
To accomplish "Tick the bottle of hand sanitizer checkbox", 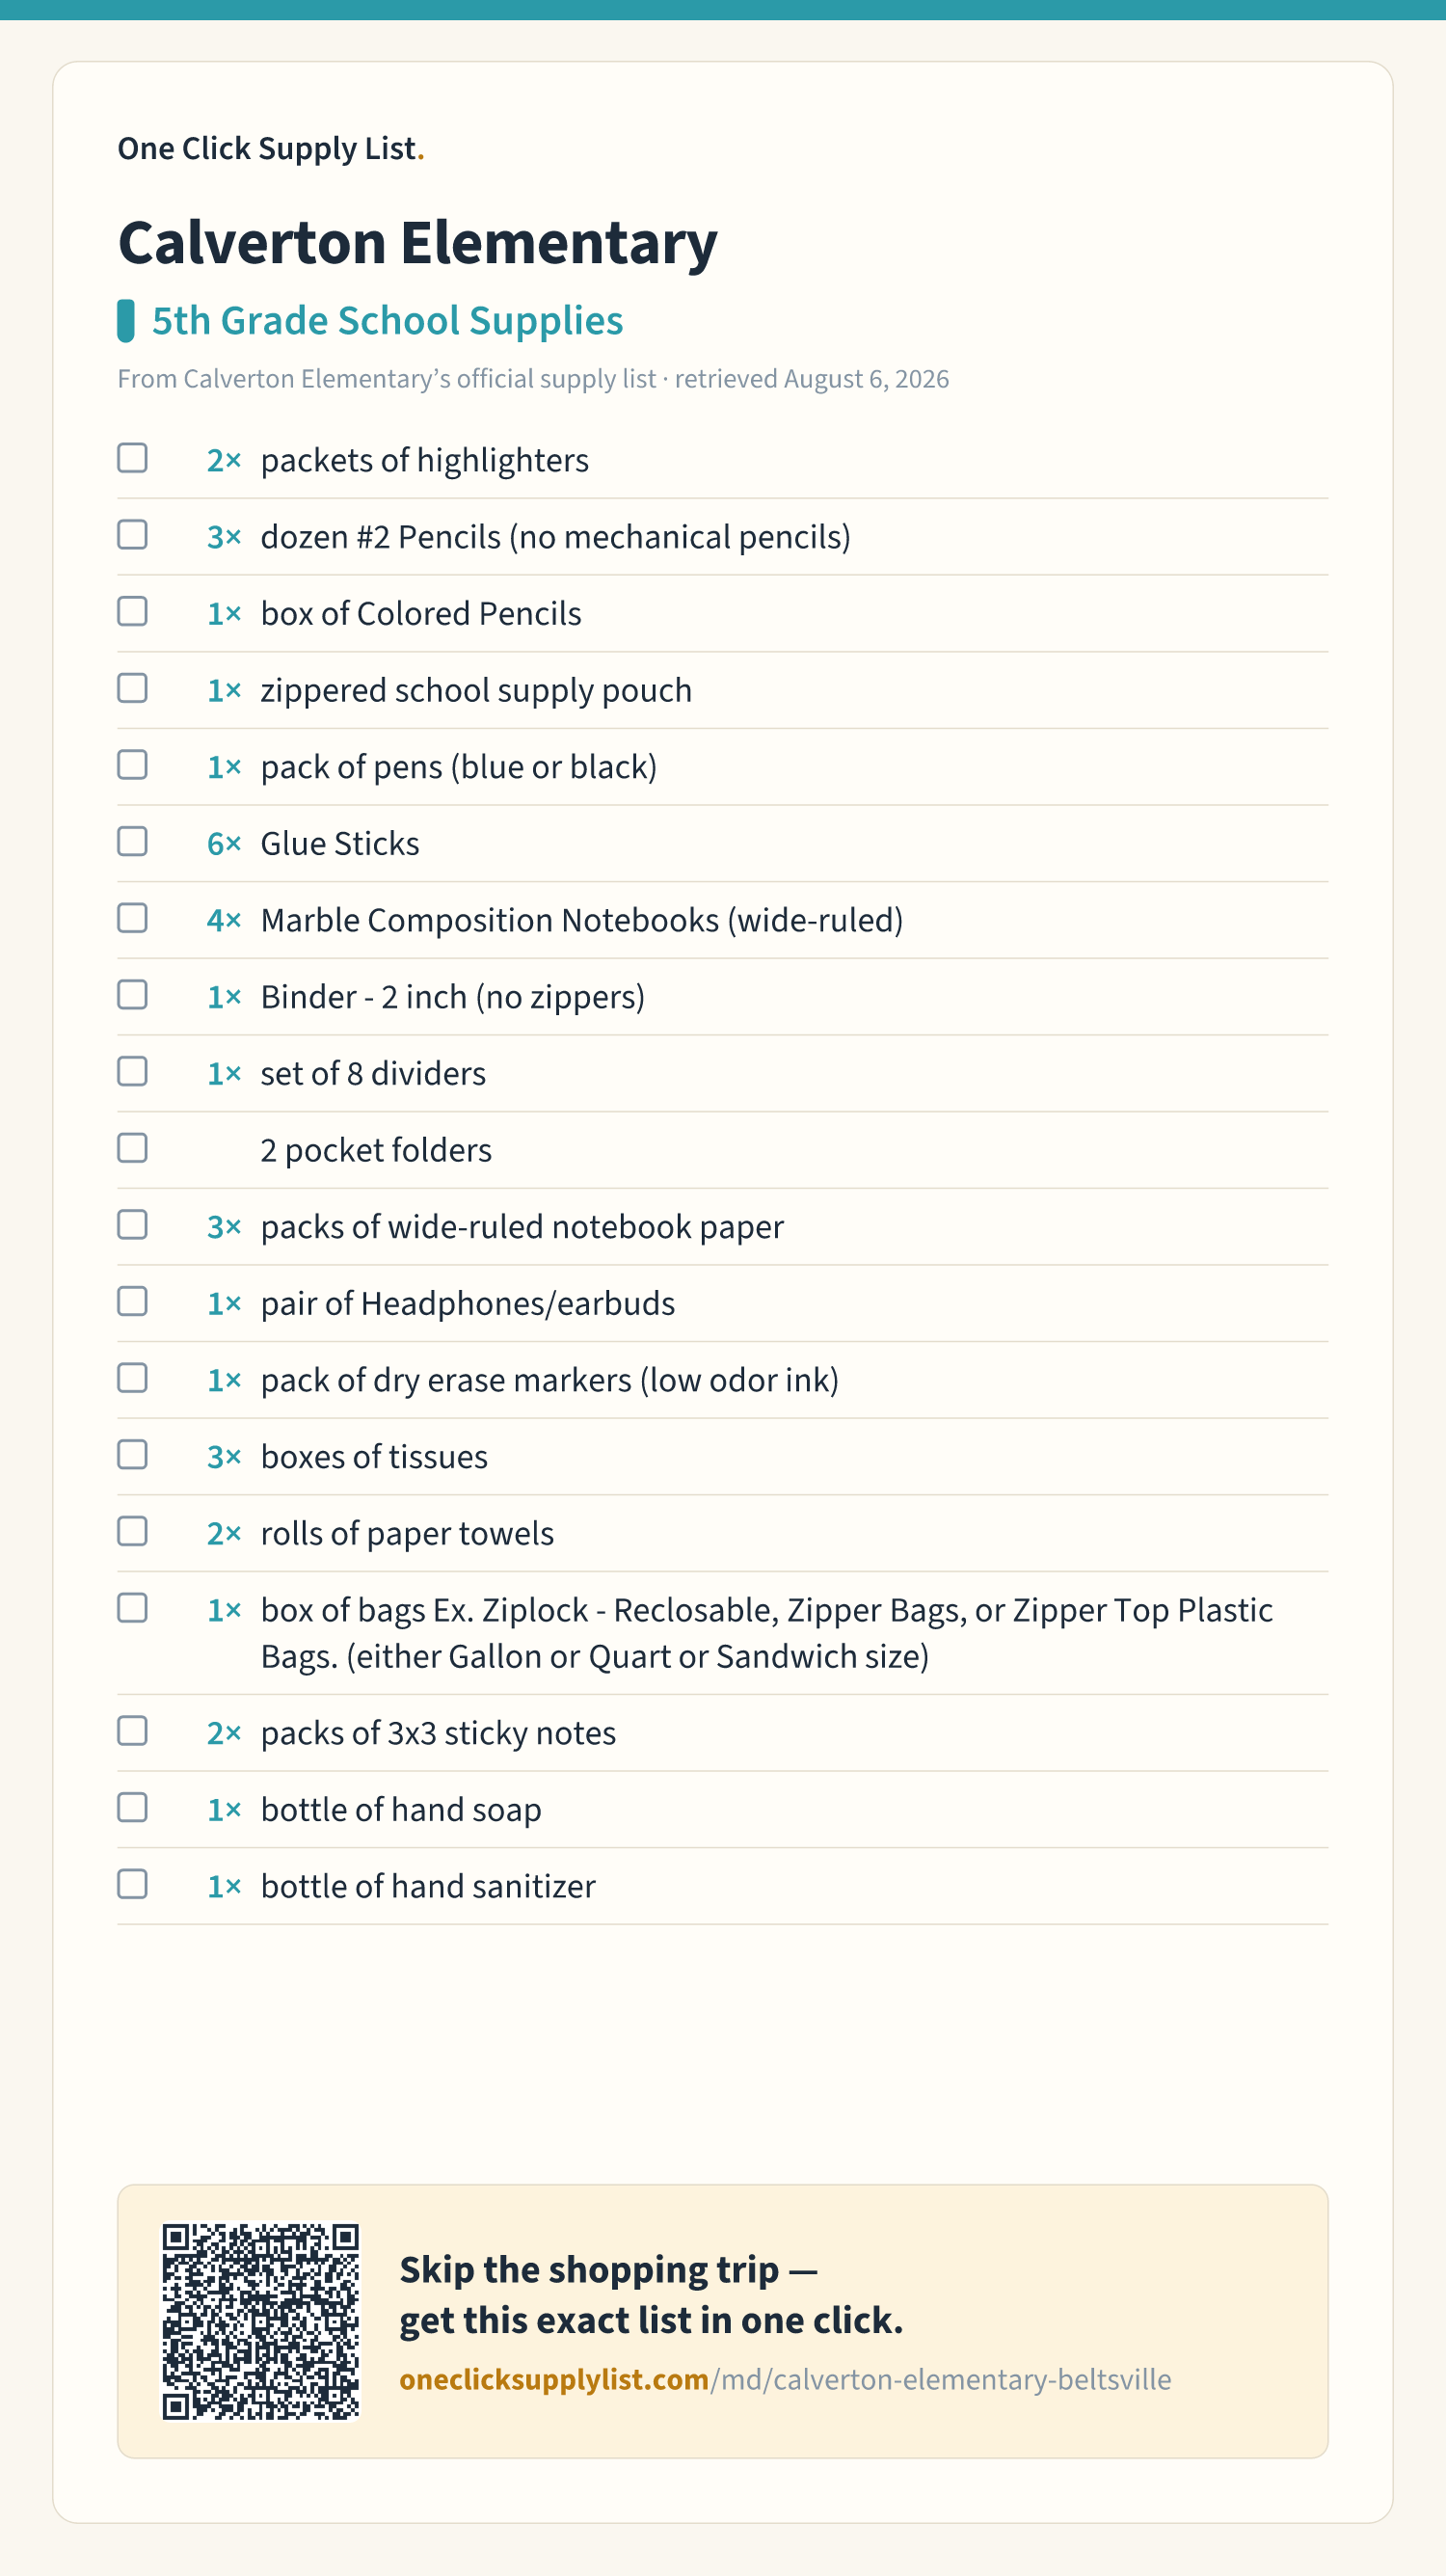I will coord(132,1884).
